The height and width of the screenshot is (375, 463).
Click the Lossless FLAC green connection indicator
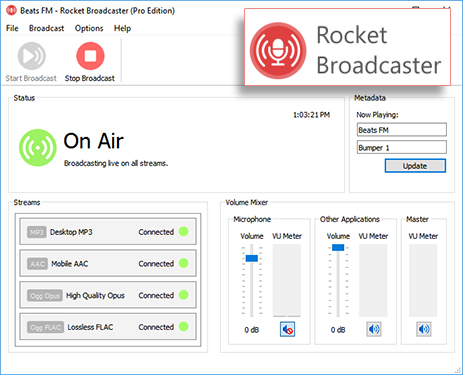coord(184,326)
